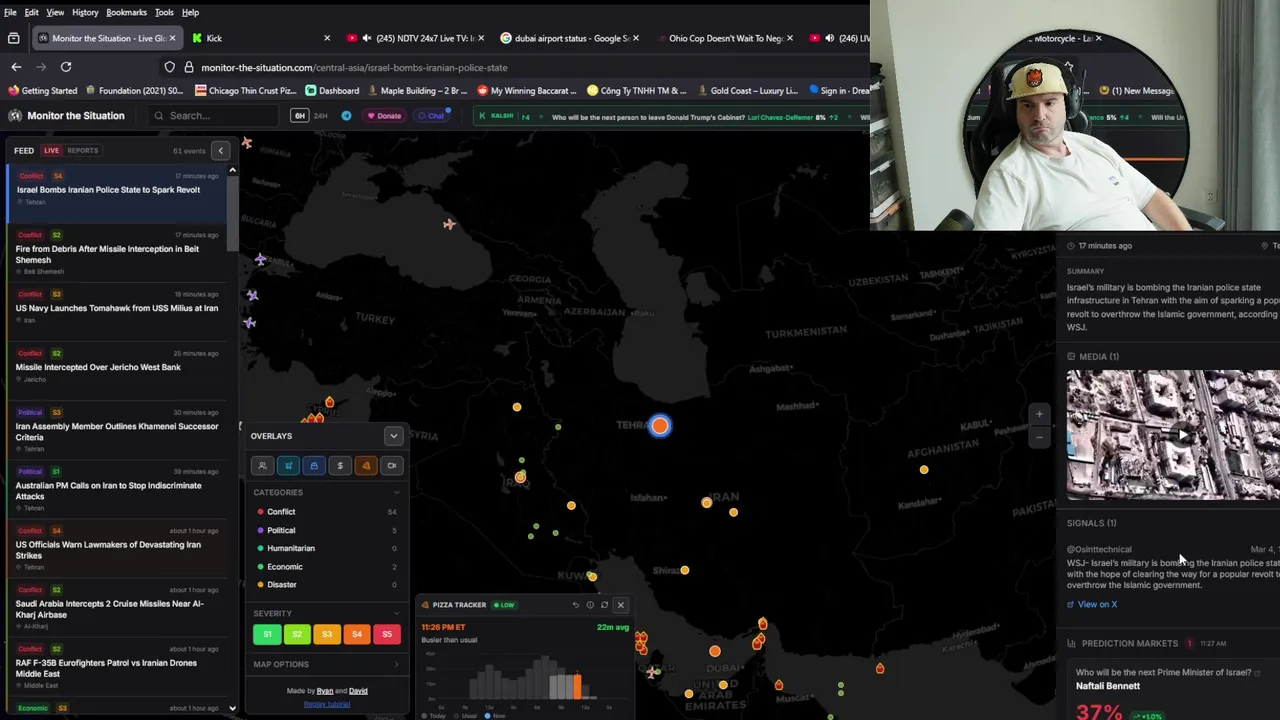Close the Pizza Tracker panel
The image size is (1280, 720).
(620, 605)
